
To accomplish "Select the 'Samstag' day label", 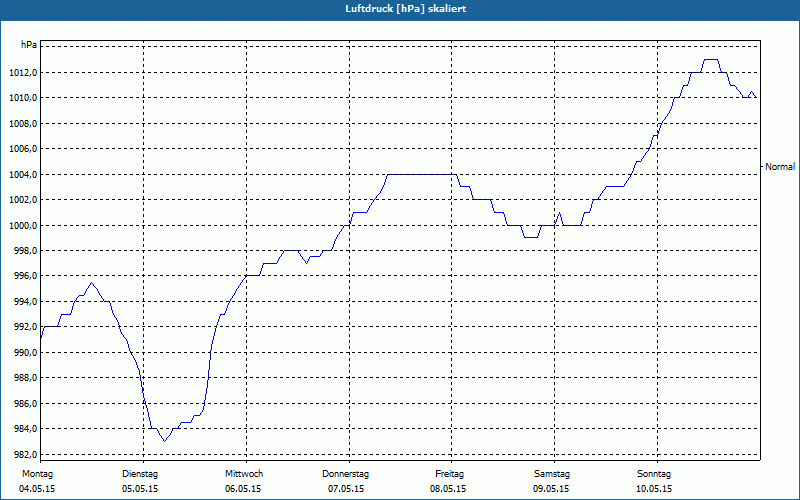I will (x=552, y=474).
